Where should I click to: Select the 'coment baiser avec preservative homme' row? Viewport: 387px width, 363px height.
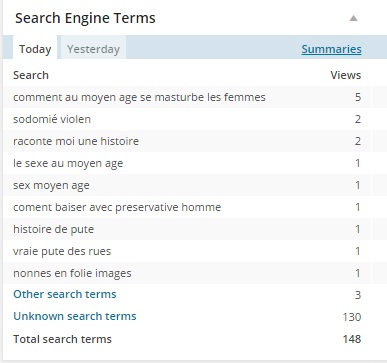187,207
